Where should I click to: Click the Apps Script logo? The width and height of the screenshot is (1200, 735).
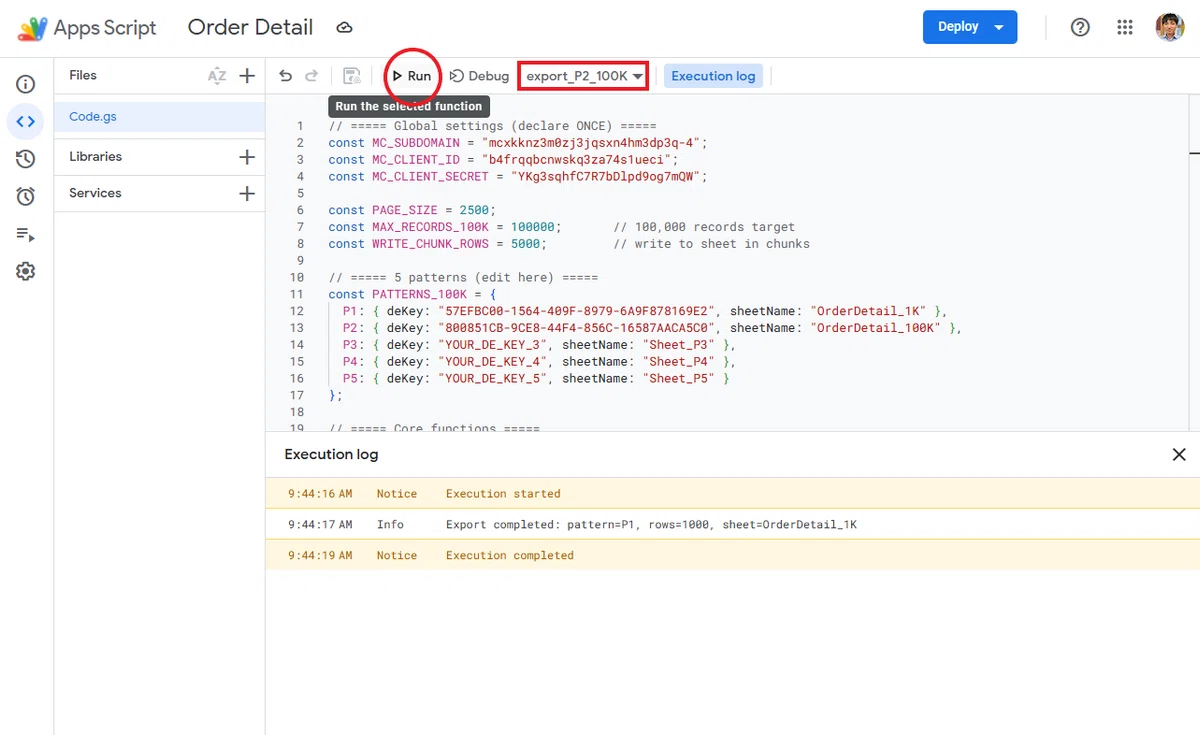tap(32, 28)
